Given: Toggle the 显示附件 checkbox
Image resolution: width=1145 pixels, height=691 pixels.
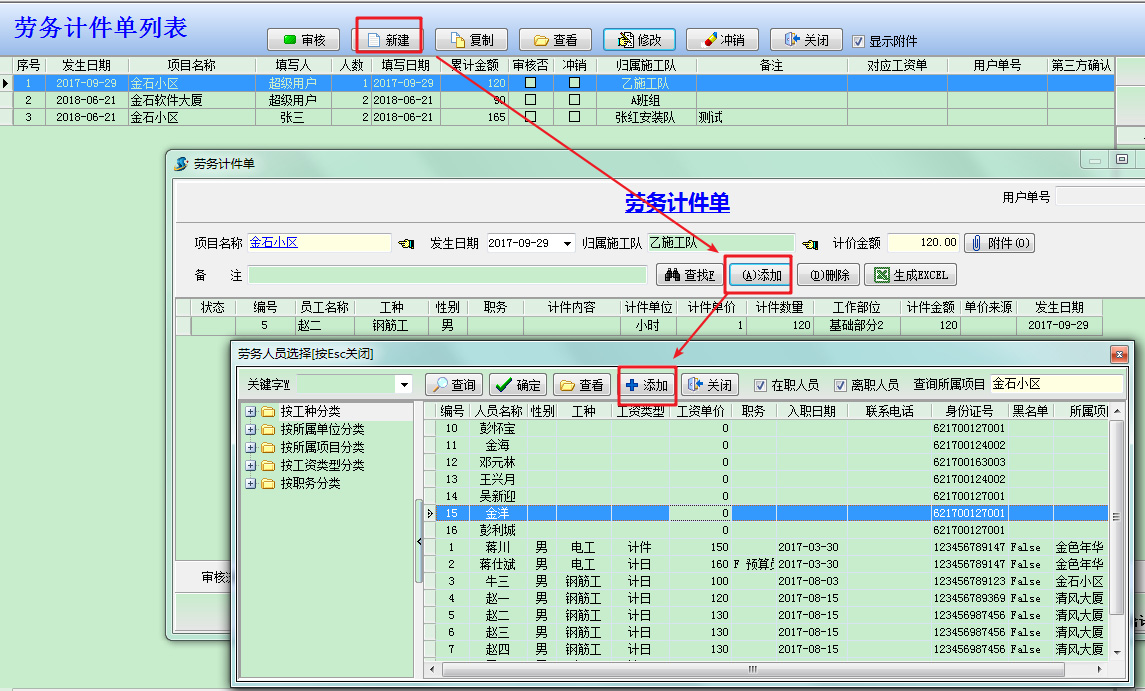Looking at the screenshot, I should (x=859, y=42).
